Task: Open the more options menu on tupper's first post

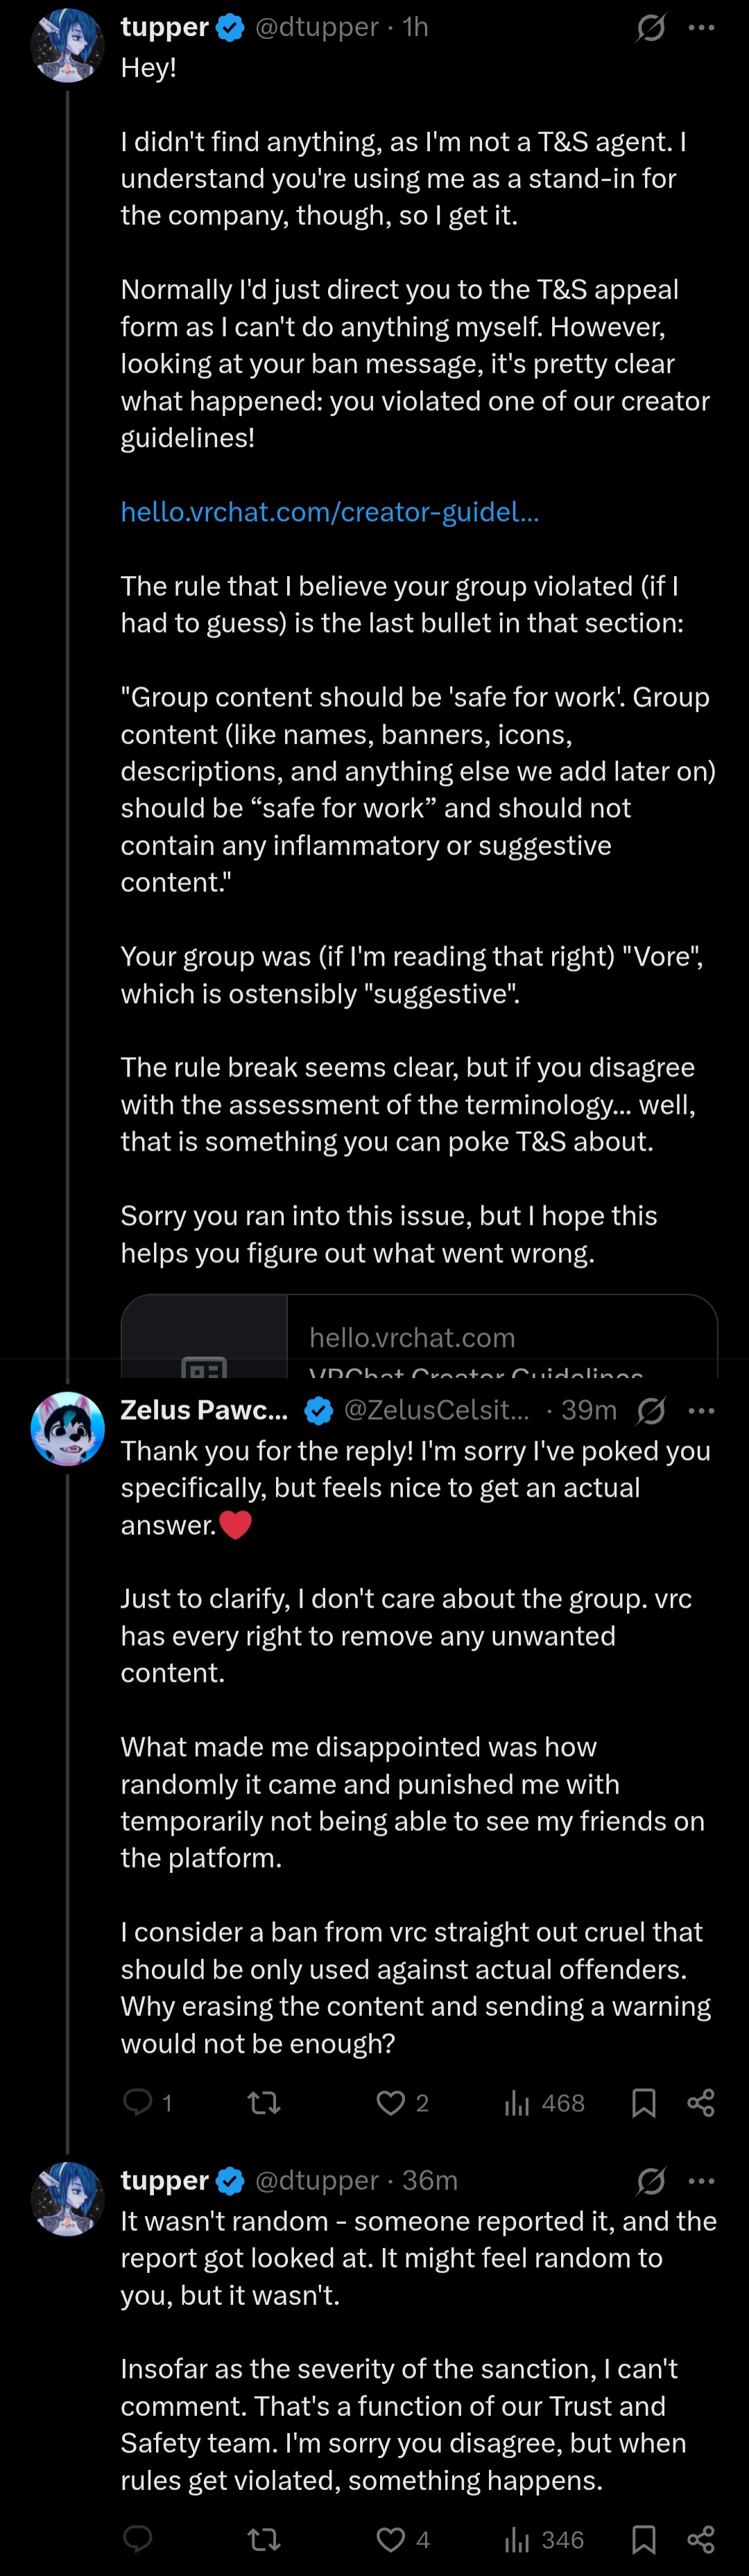Action: point(702,28)
